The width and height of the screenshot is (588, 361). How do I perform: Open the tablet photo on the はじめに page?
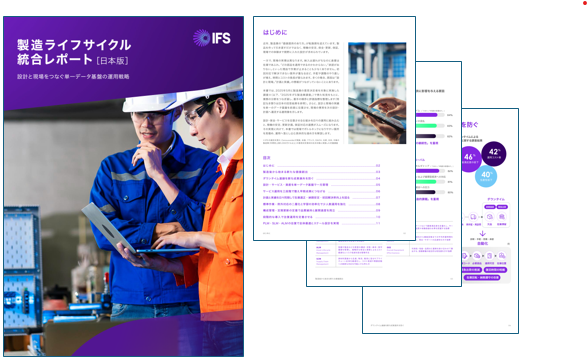377,93
